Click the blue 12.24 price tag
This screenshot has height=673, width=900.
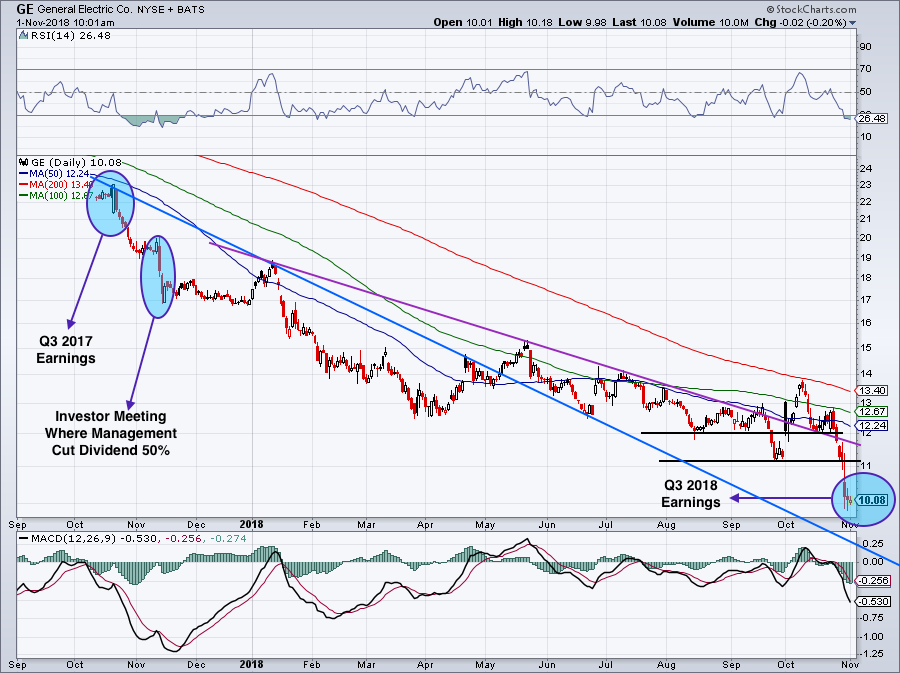point(872,425)
